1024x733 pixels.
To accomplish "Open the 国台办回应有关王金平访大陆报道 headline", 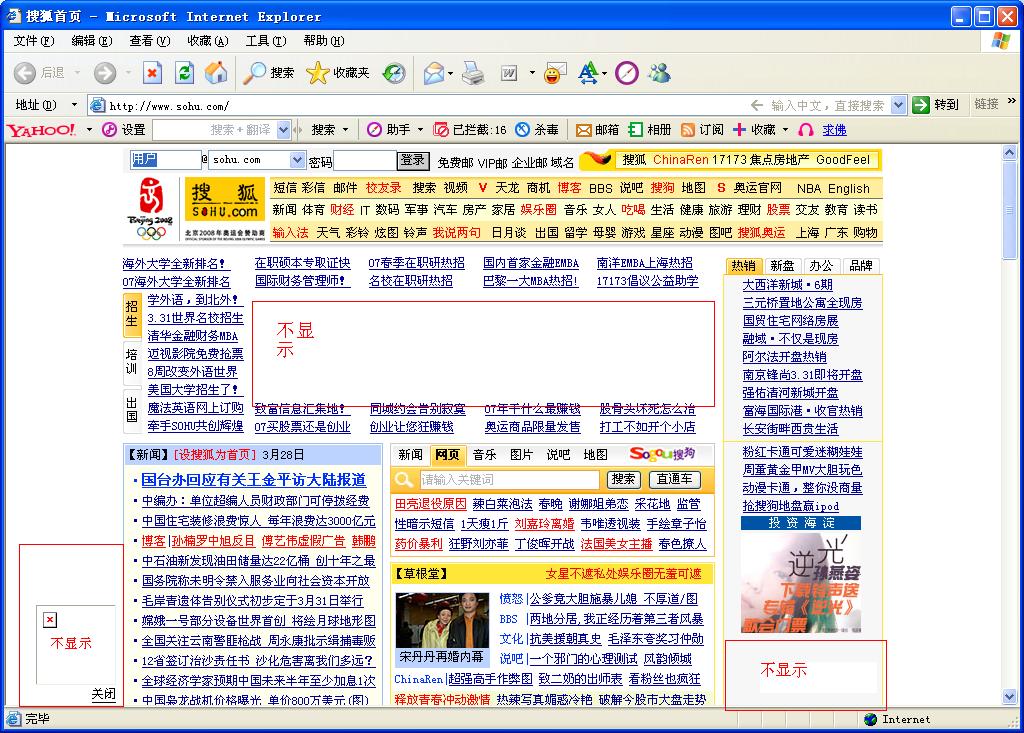I will point(253,480).
